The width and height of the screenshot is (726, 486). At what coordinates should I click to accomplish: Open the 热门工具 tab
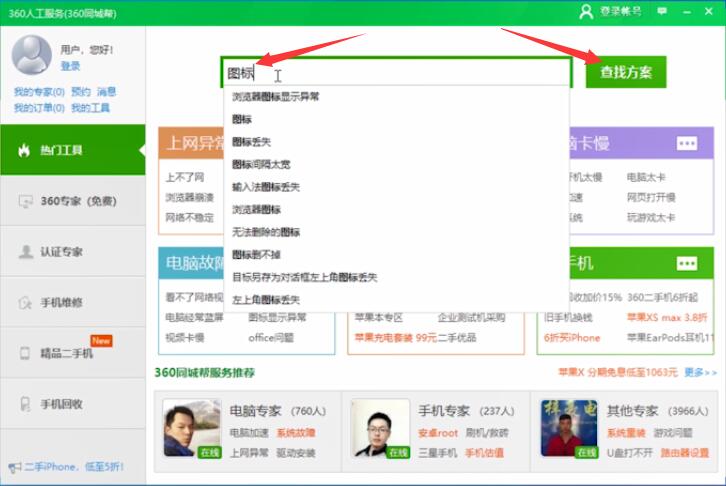click(73, 150)
